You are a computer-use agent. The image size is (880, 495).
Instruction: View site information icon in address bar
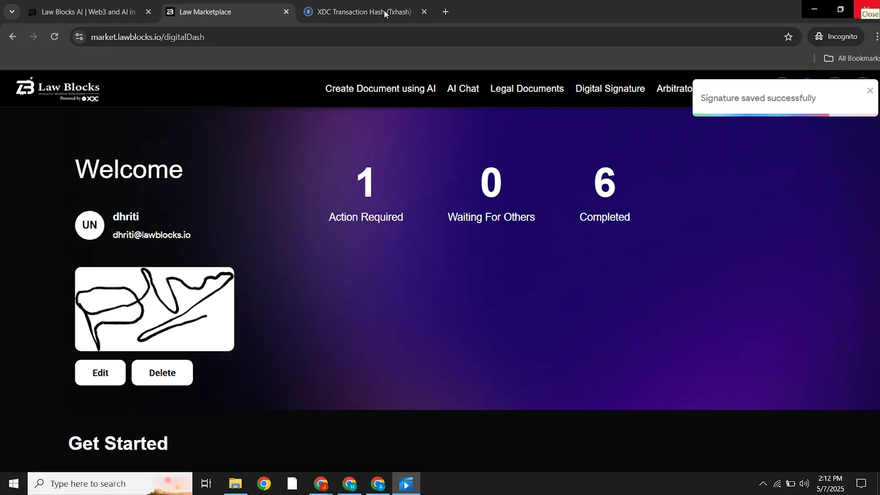coord(80,37)
